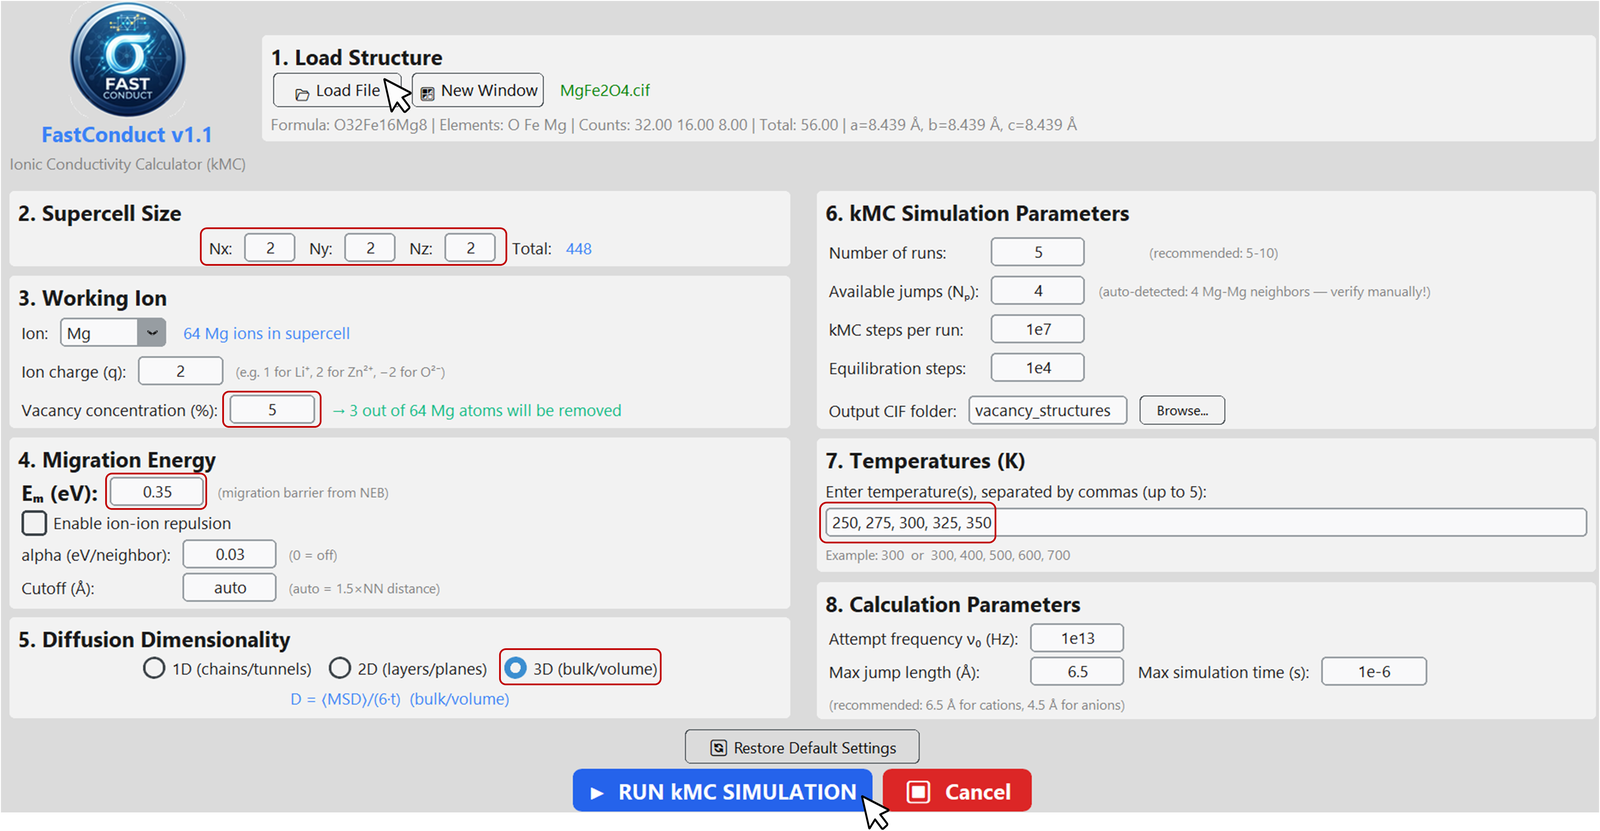This screenshot has width=1600, height=831.
Task: Click the Output CIF folder field
Action: tap(1048, 410)
